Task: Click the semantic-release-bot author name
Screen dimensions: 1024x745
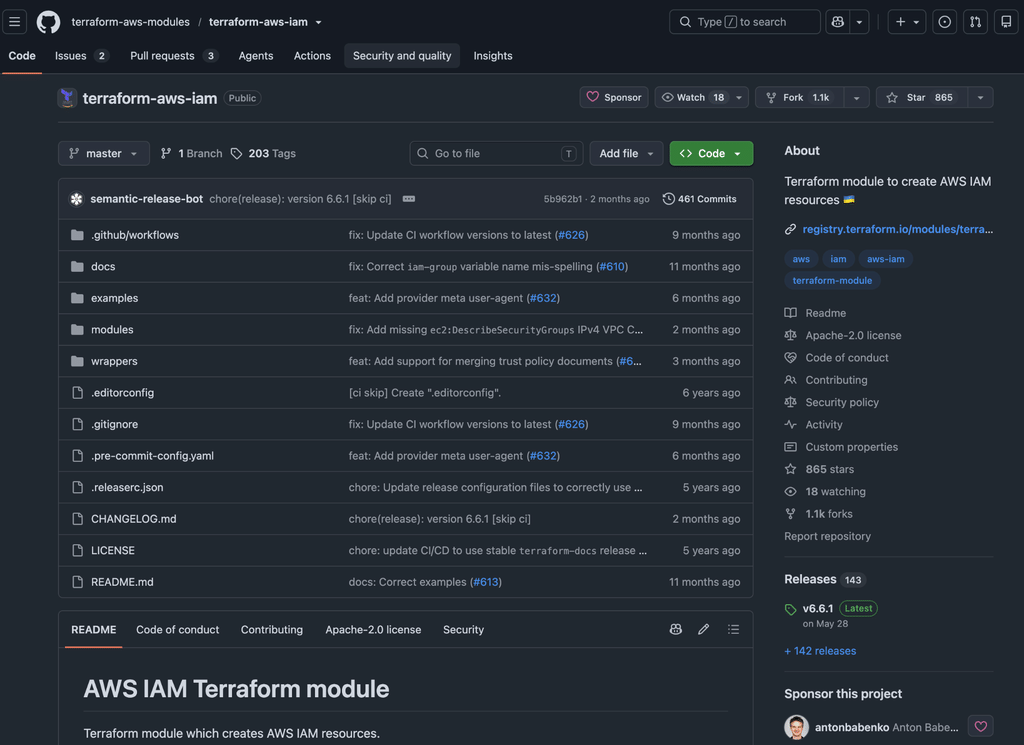Action: tap(146, 198)
